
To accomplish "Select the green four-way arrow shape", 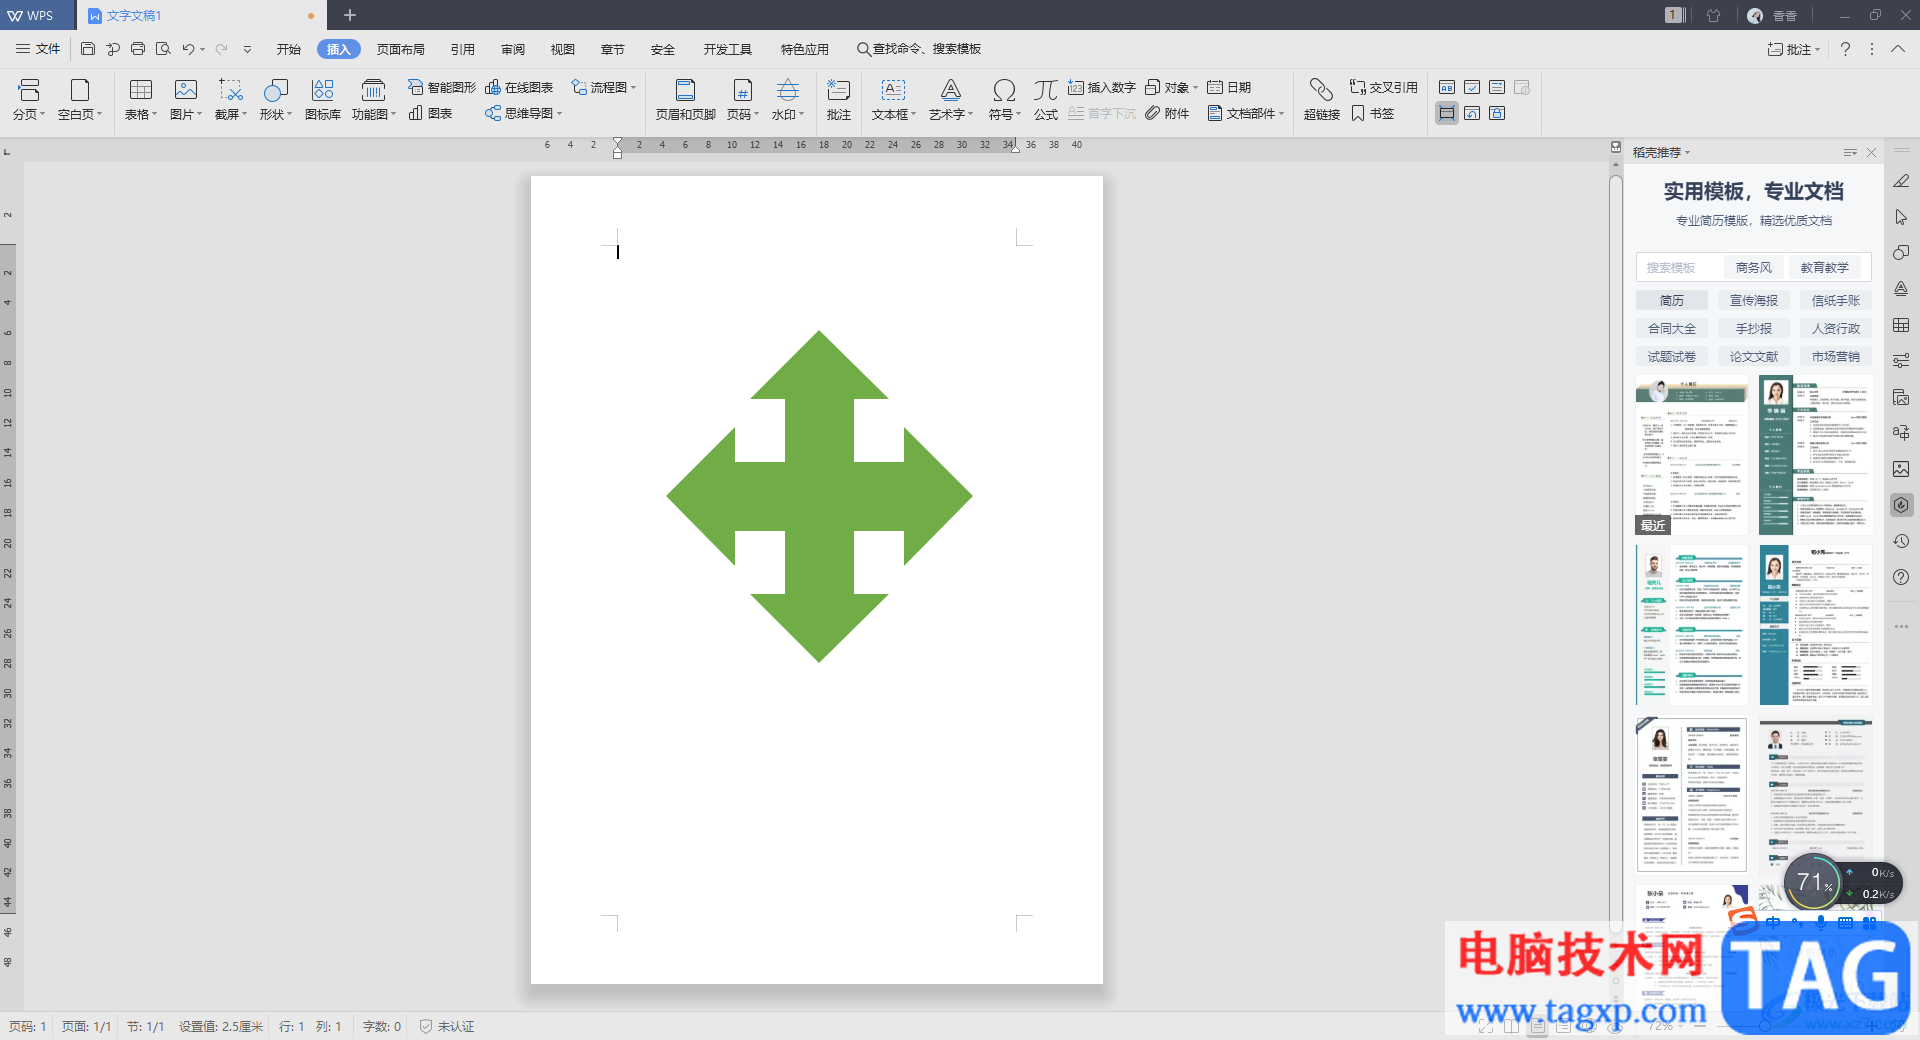I will tap(819, 496).
